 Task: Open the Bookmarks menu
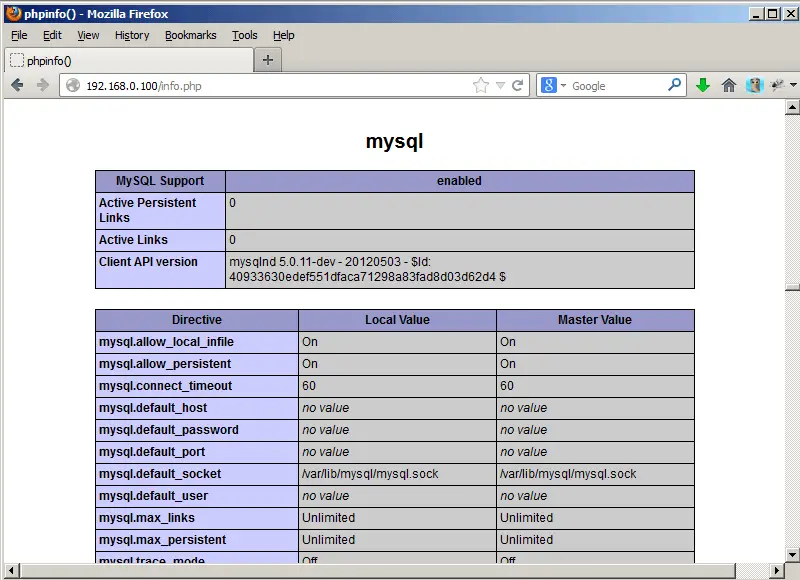point(190,35)
